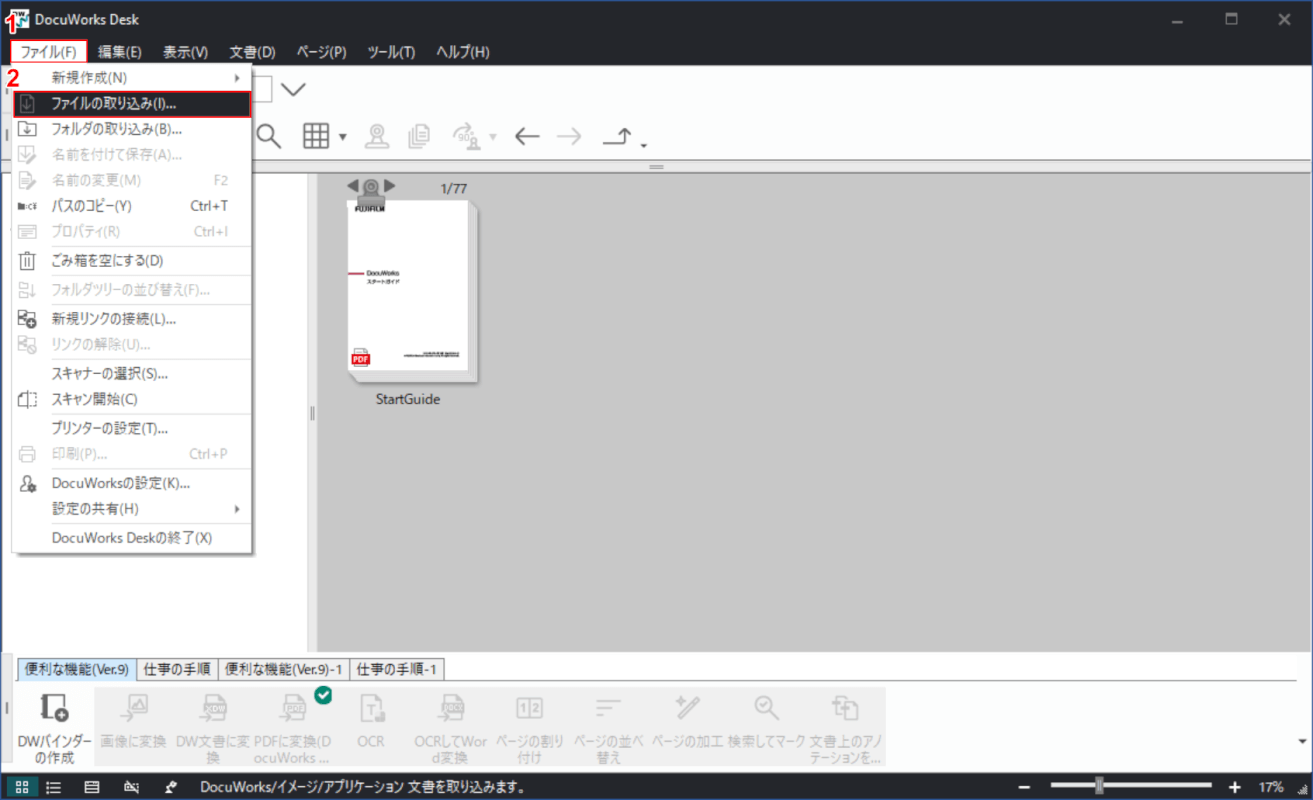Screen dimensions: 1313x800
Task: Expand tool bar overflow arrow at right
Action: (1302, 741)
